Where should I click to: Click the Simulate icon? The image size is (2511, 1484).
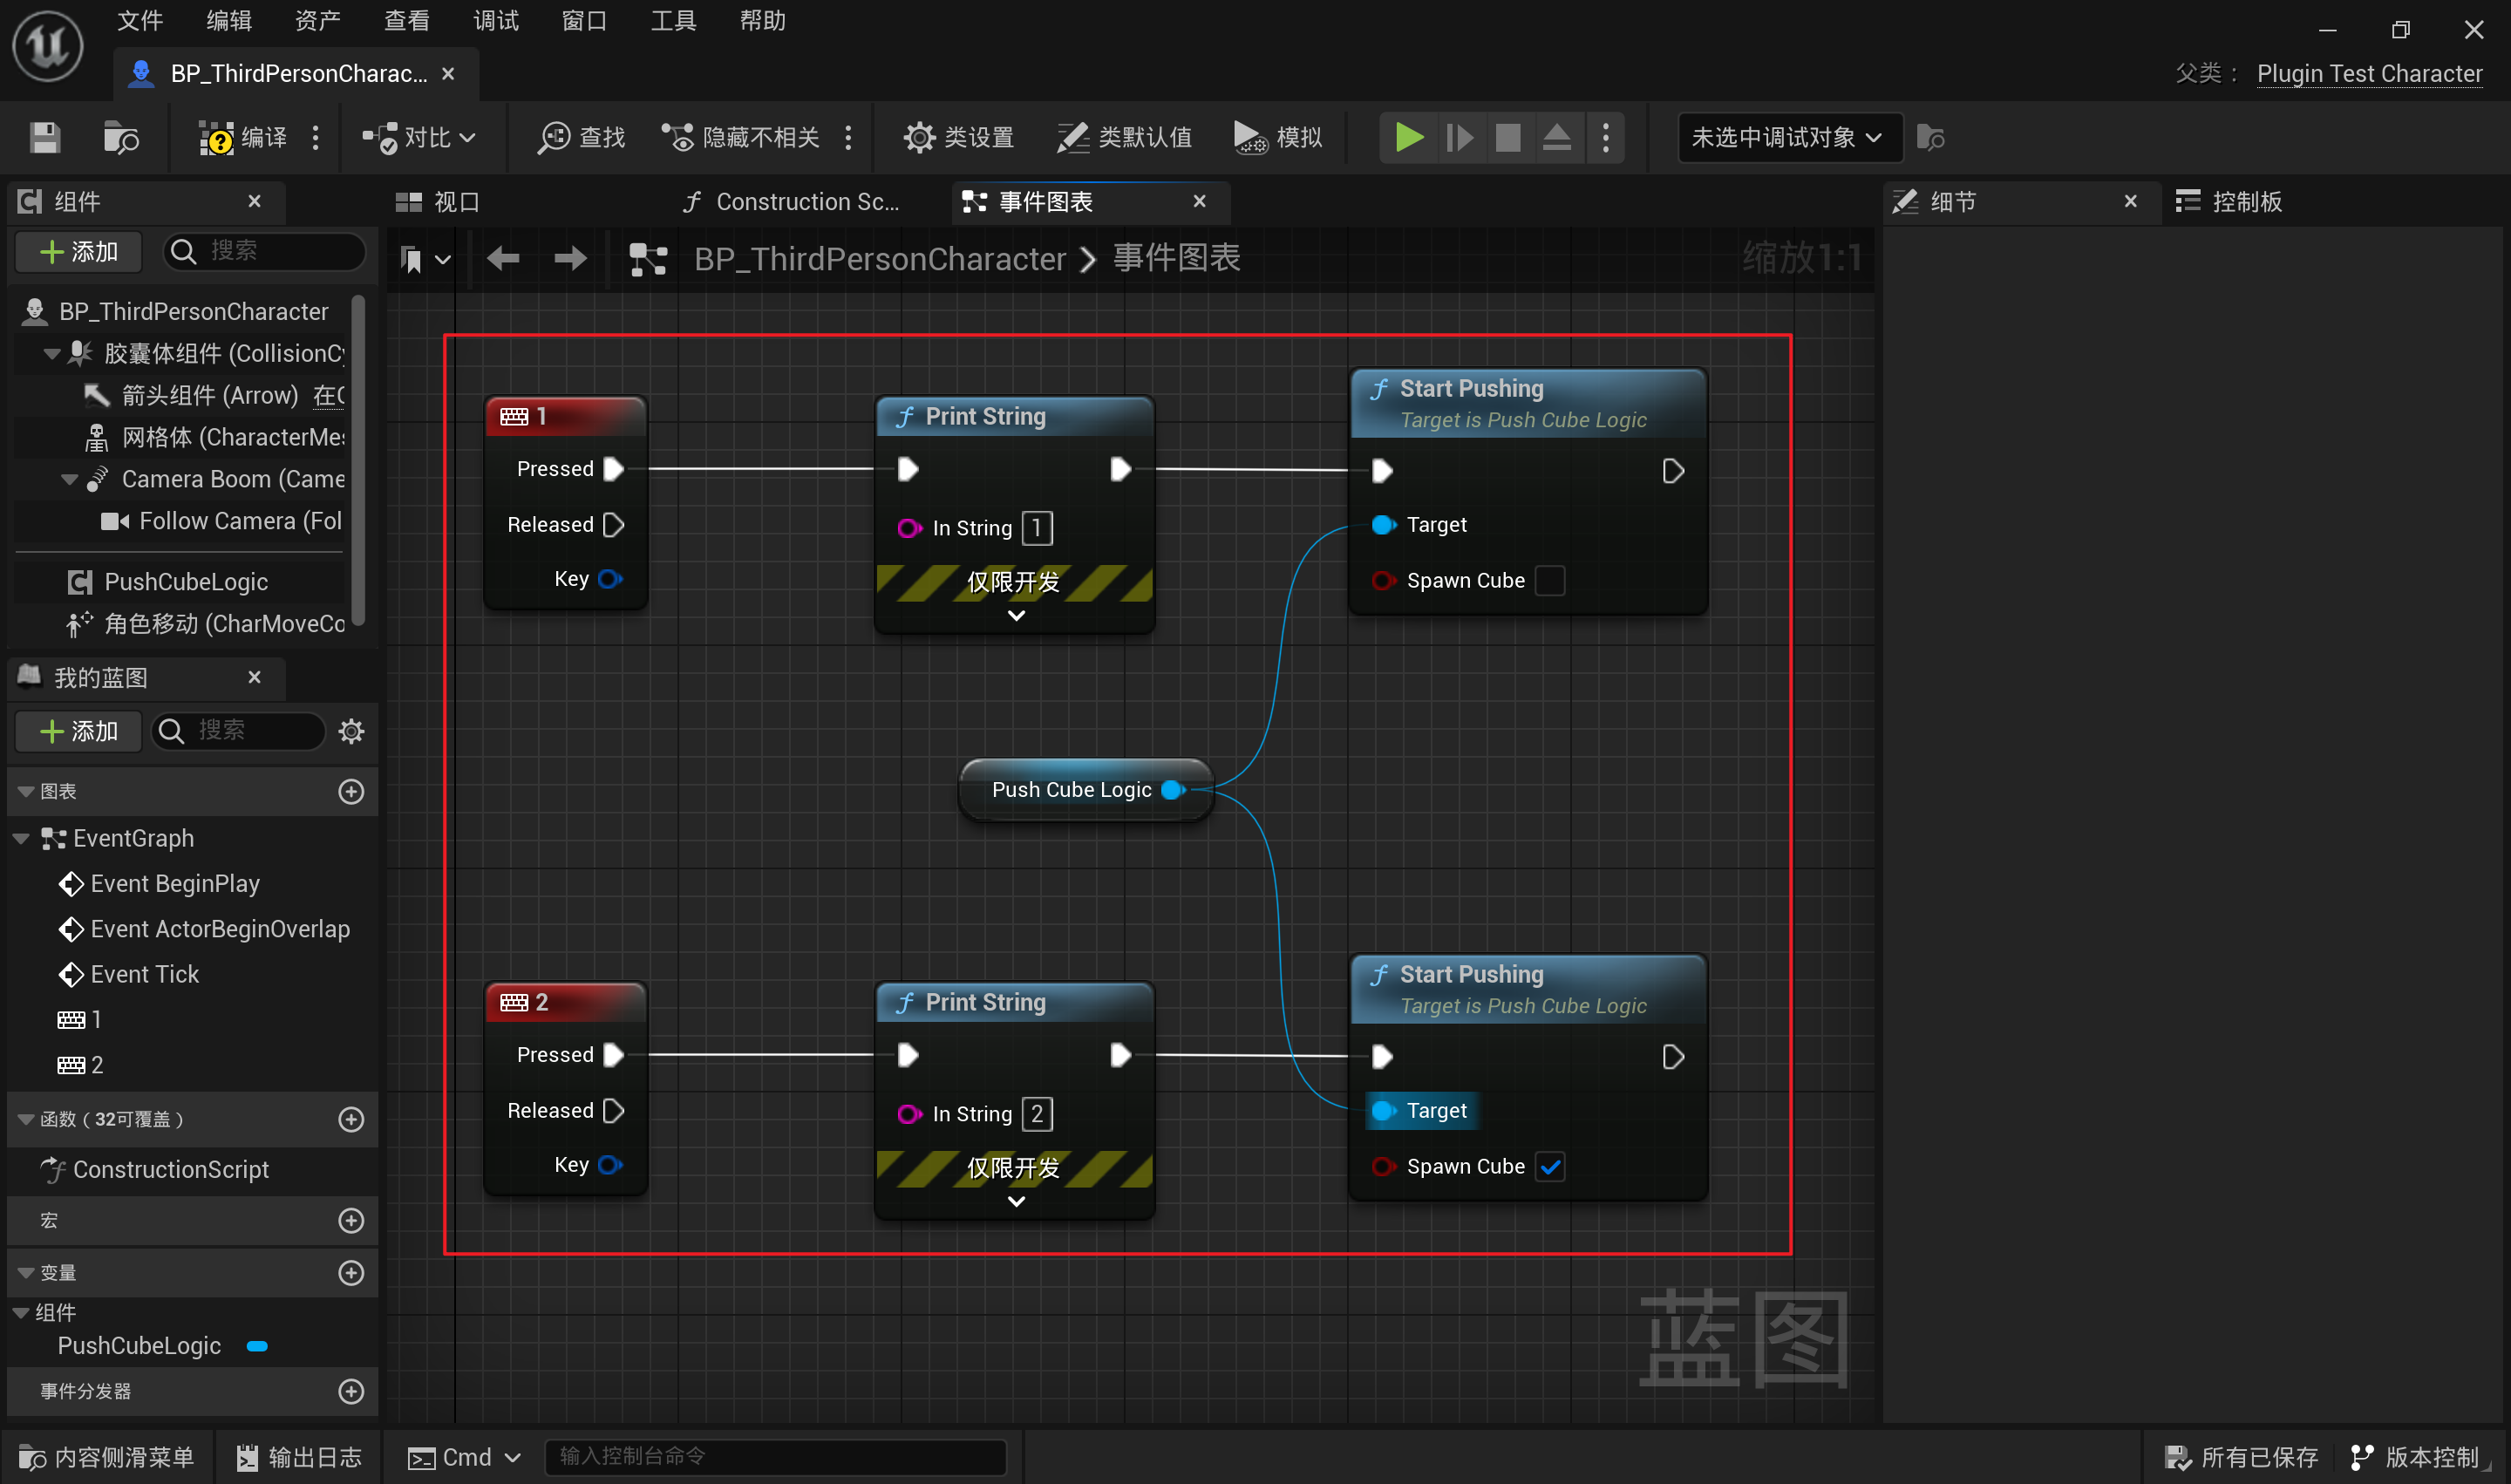1249,137
